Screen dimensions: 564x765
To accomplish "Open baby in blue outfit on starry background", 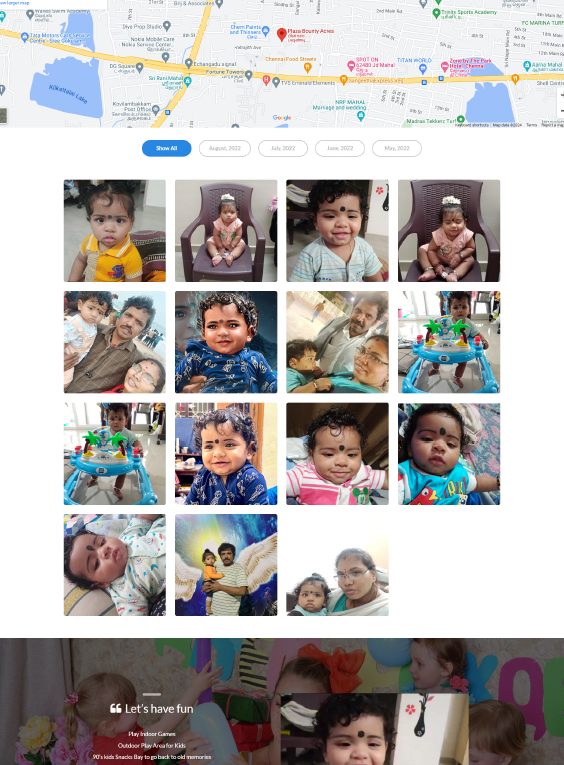I will click(x=226, y=342).
